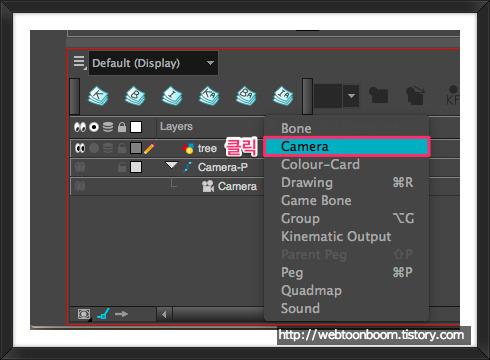
Task: Click the Camera-P peg icon
Action: click(x=188, y=167)
